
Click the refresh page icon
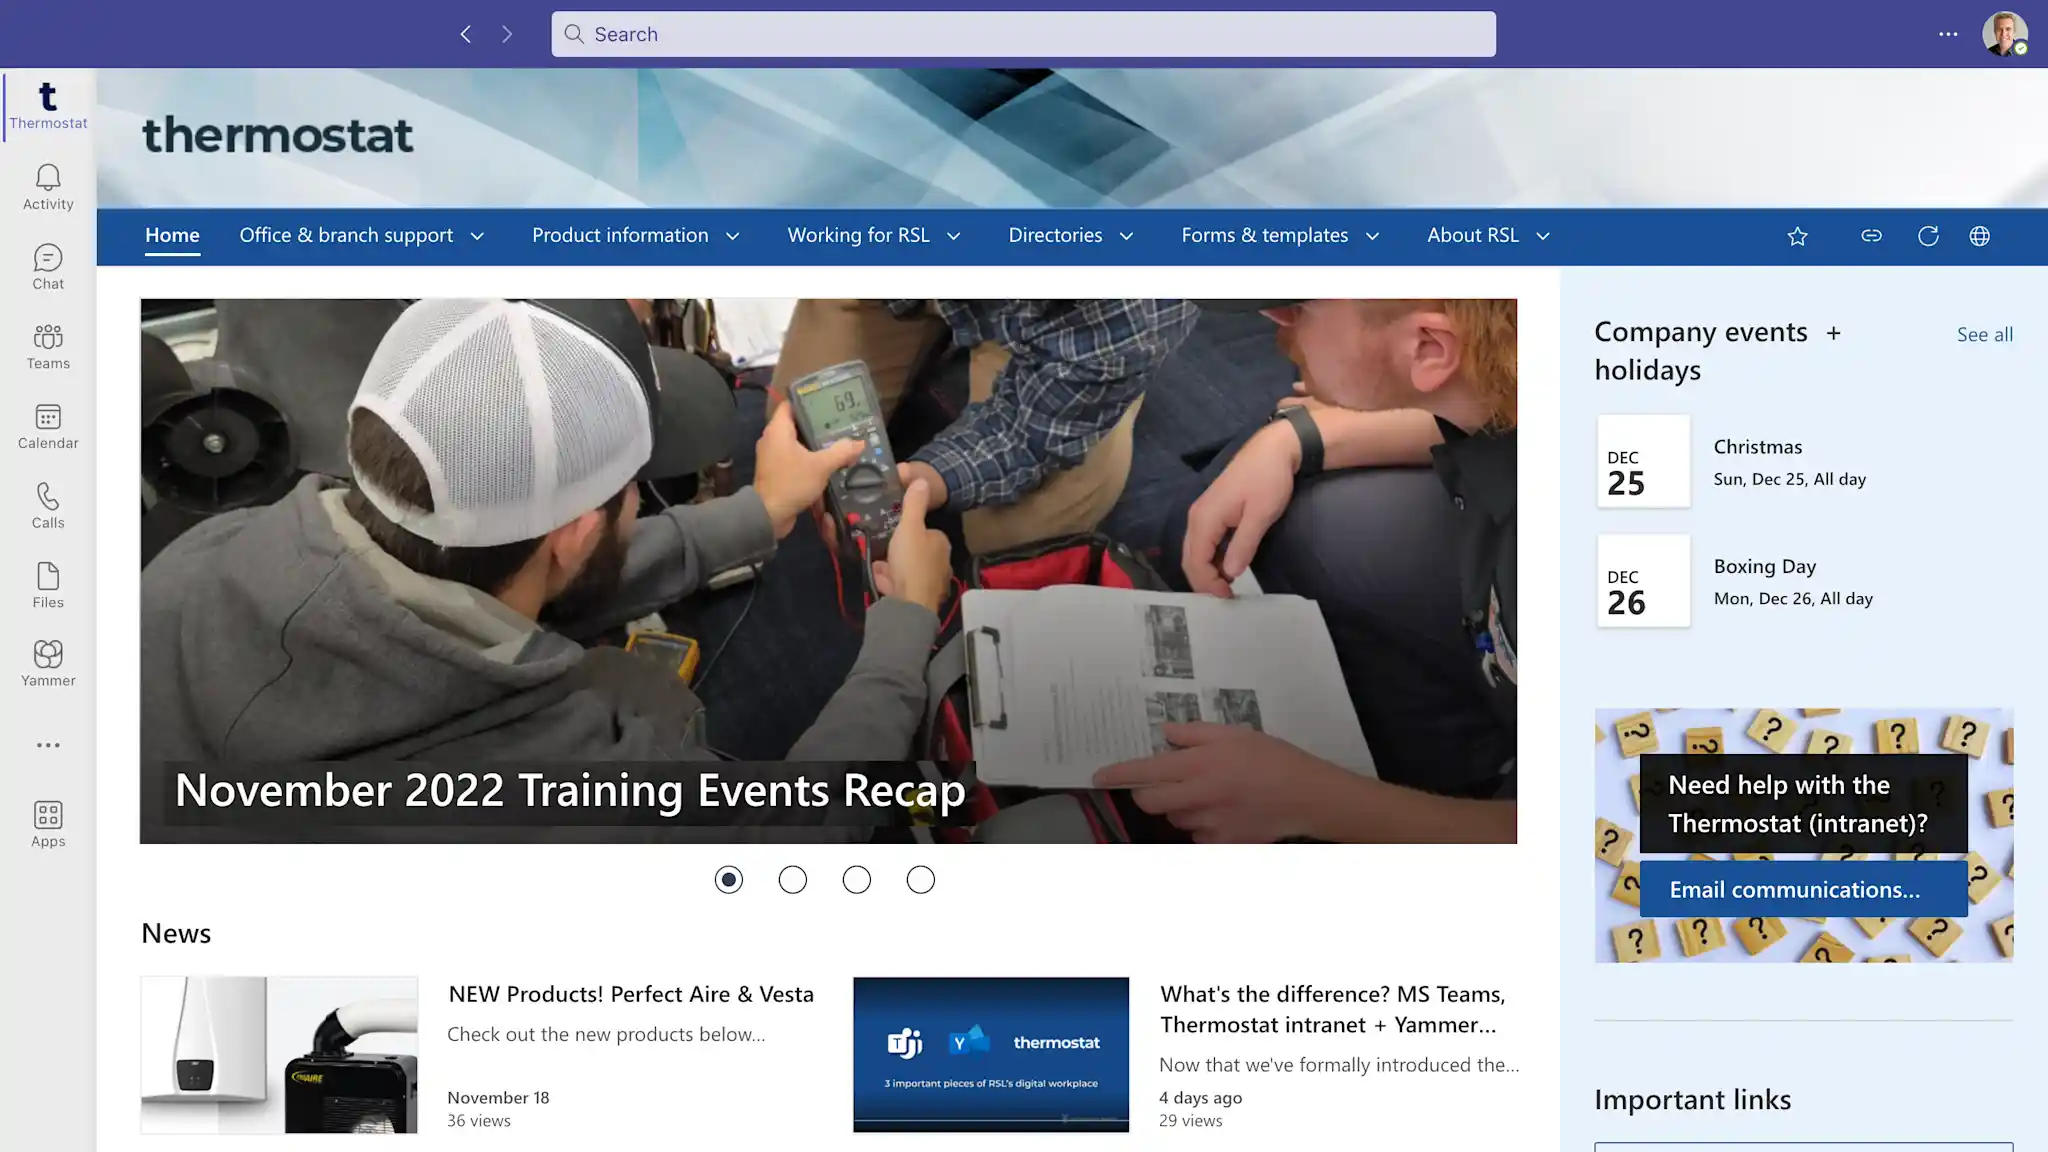click(1928, 236)
